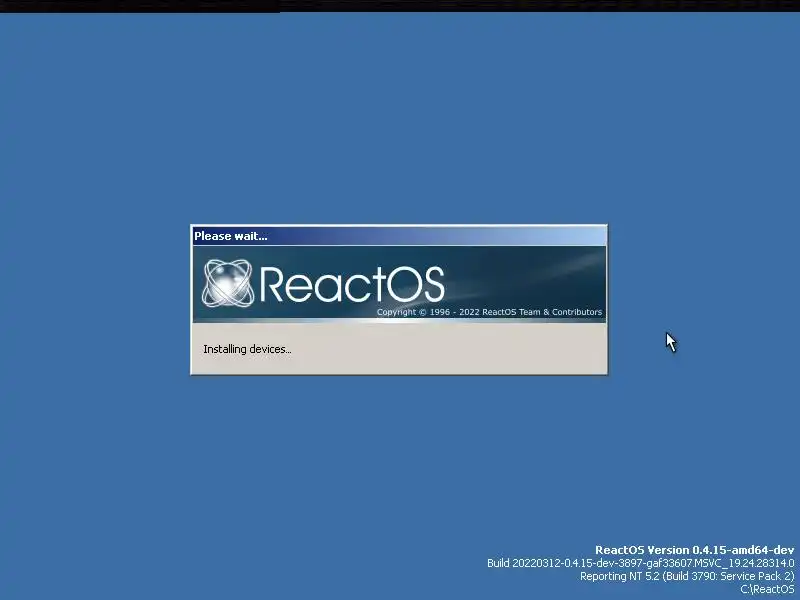Click 'ReactOS Version 0.4.15-amd64-dev' desktop text
The height and width of the screenshot is (600, 800).
694,550
